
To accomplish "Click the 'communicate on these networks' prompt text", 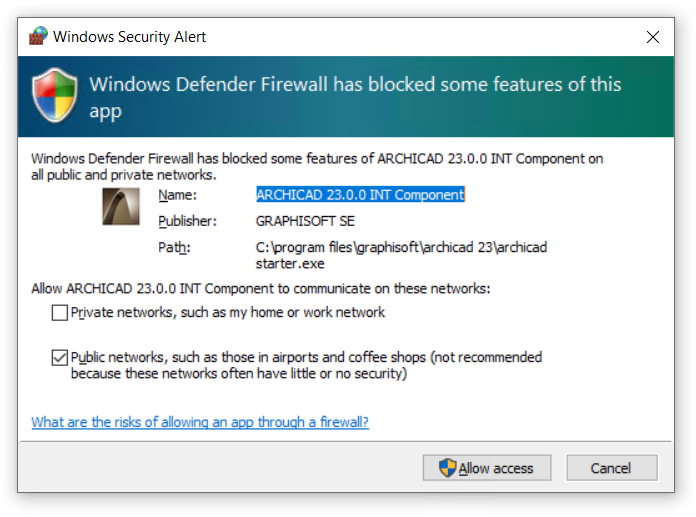I will [261, 289].
